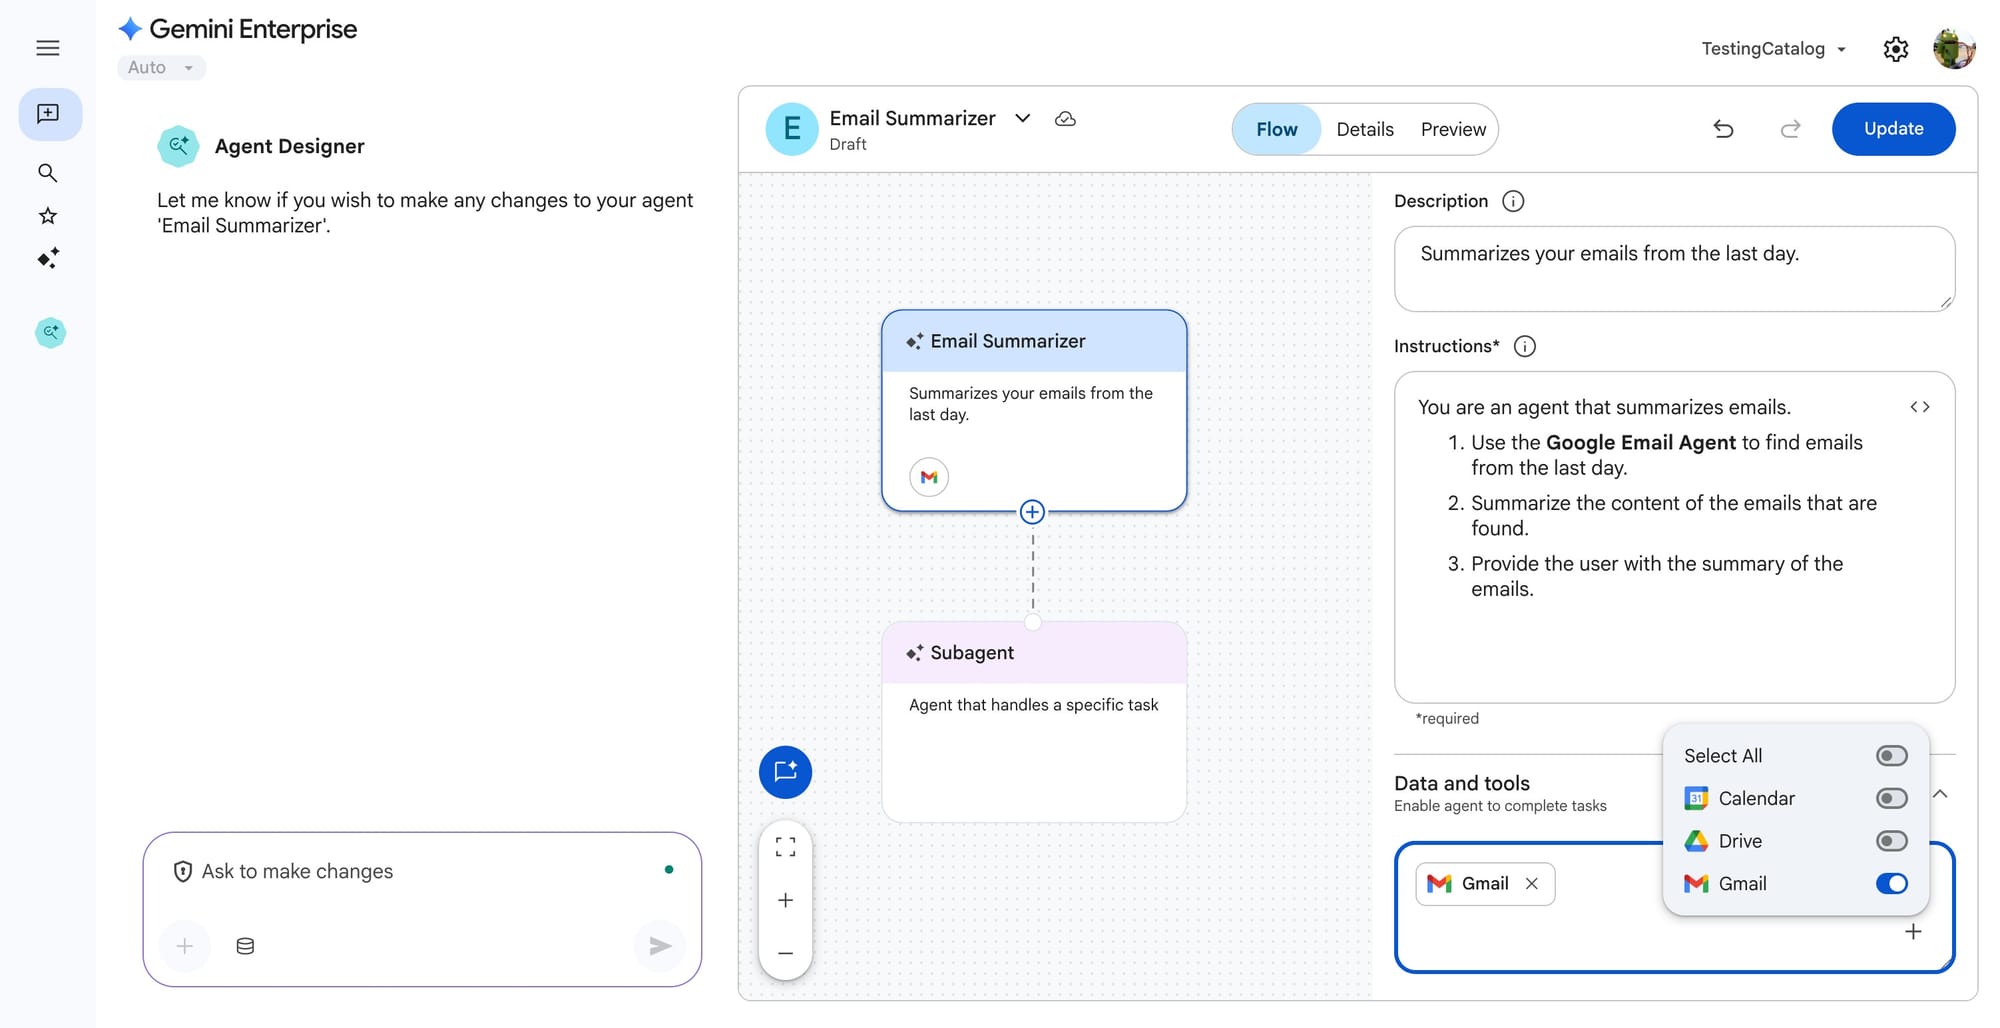The image size is (2000, 1028).
Task: Switch to the Details tab
Action: tap(1364, 129)
